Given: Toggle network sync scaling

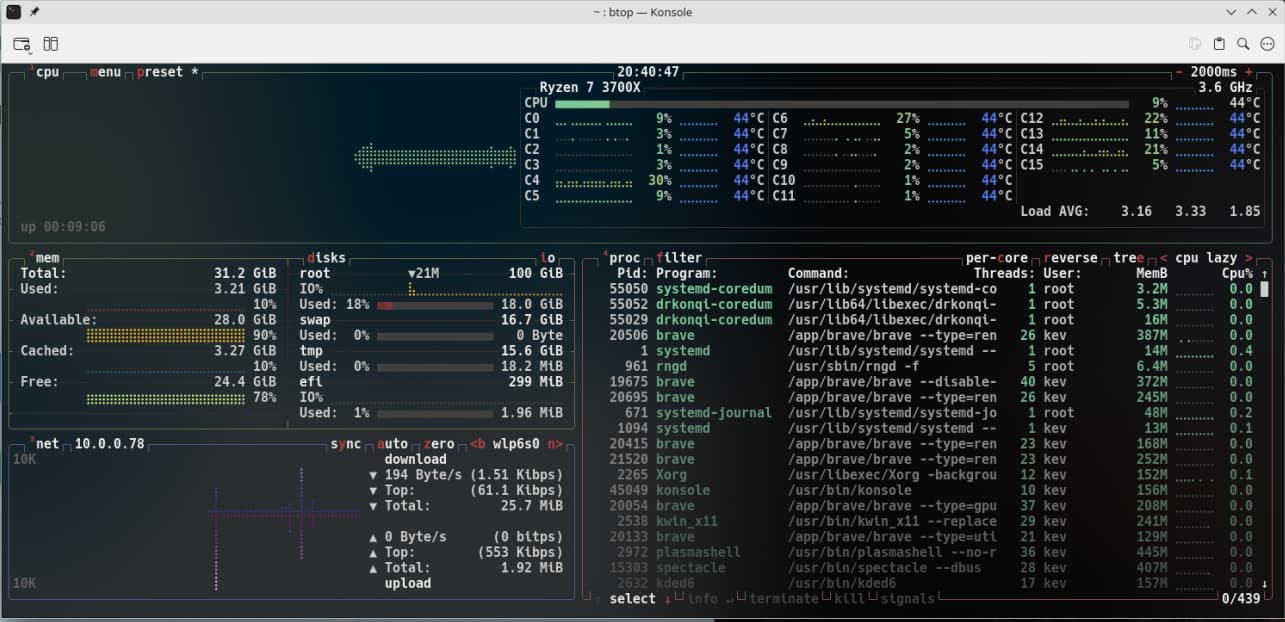Looking at the screenshot, I should click(346, 444).
